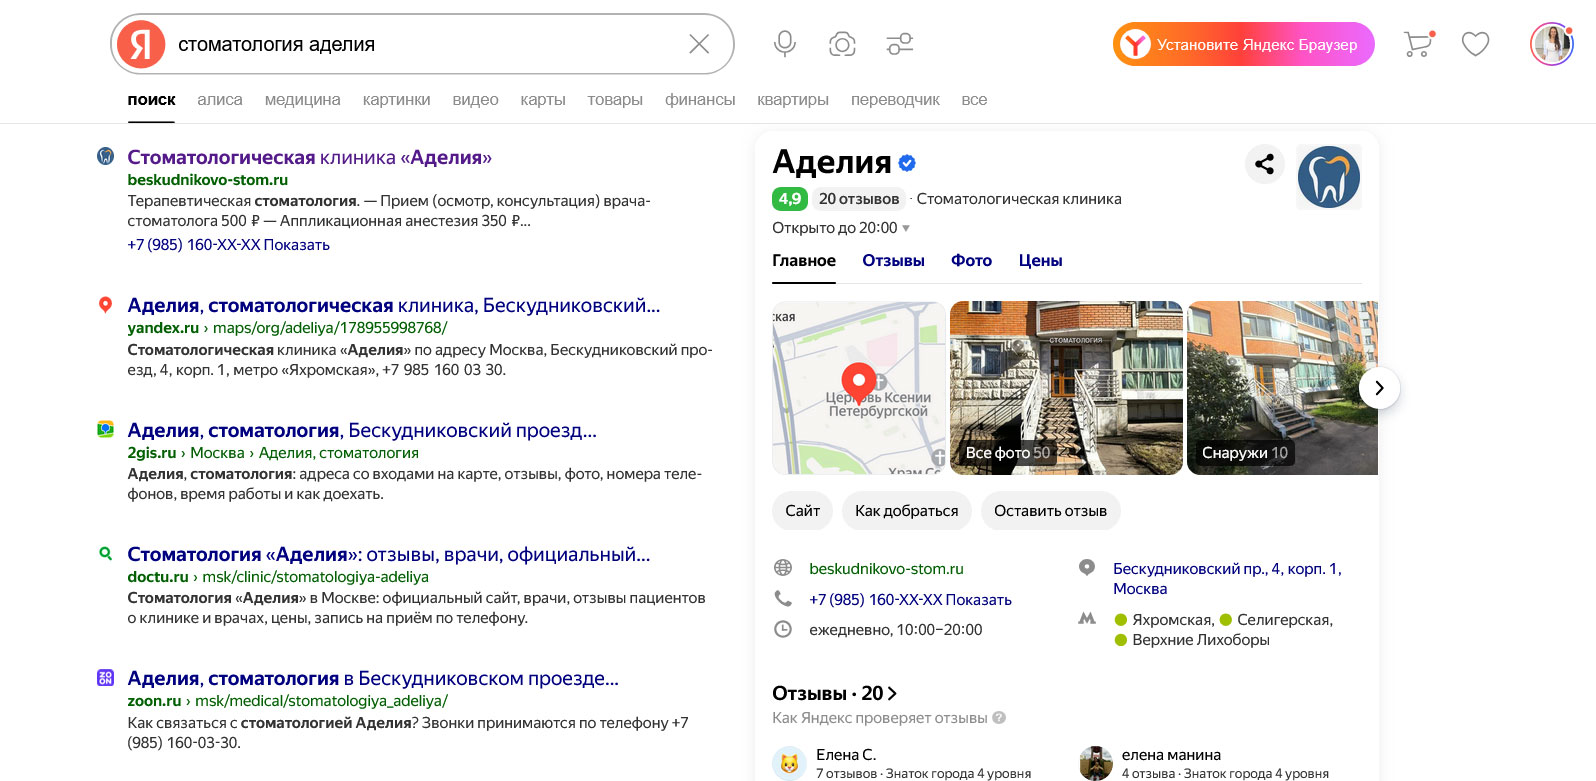Click the 20 отзывов badge
1596x781 pixels.
point(858,199)
